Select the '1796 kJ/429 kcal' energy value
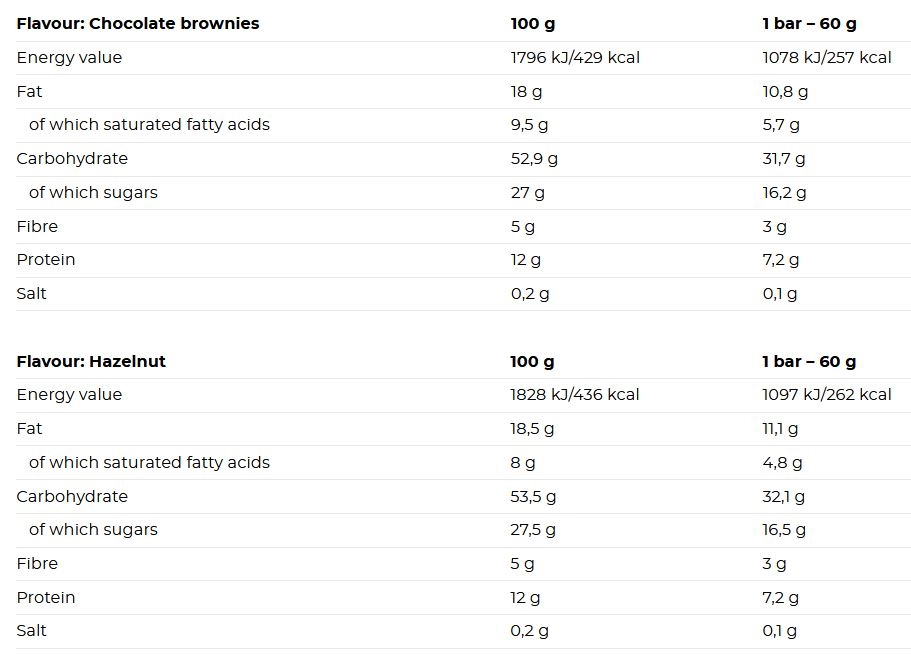Viewport: 911px width, 669px height. pos(575,57)
